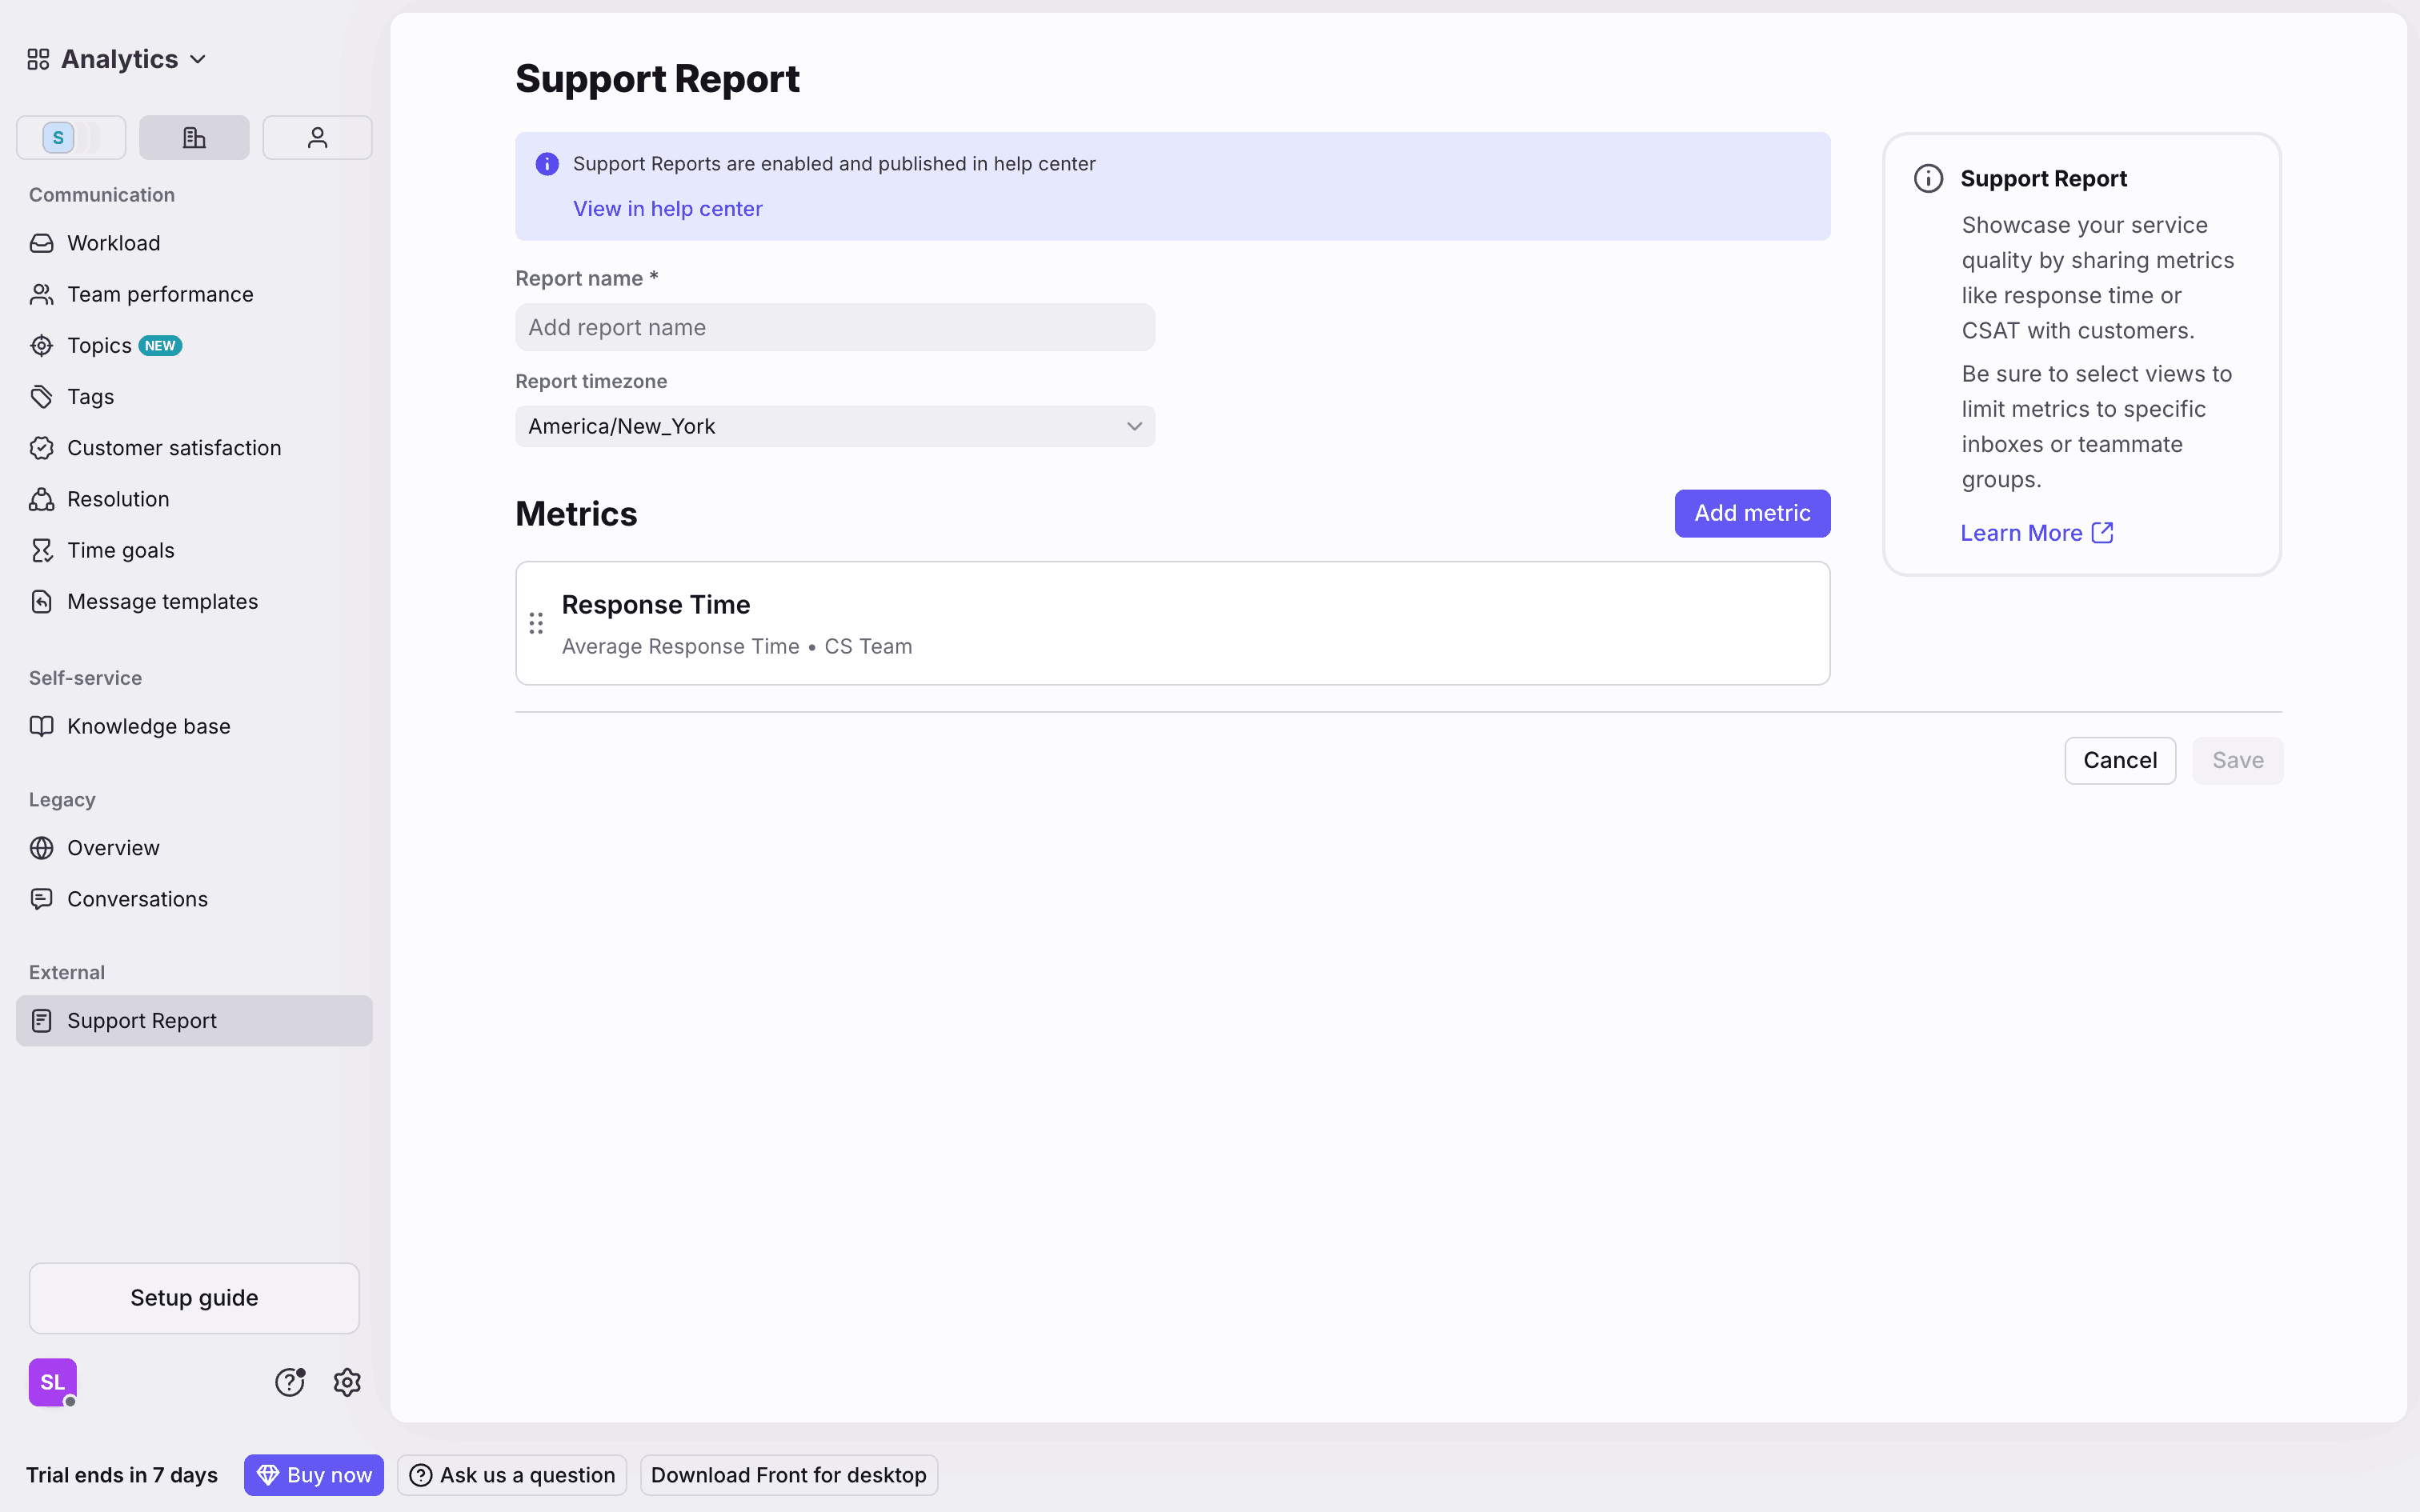
Task: Click the info icon in Support Report card
Action: [x=1928, y=178]
